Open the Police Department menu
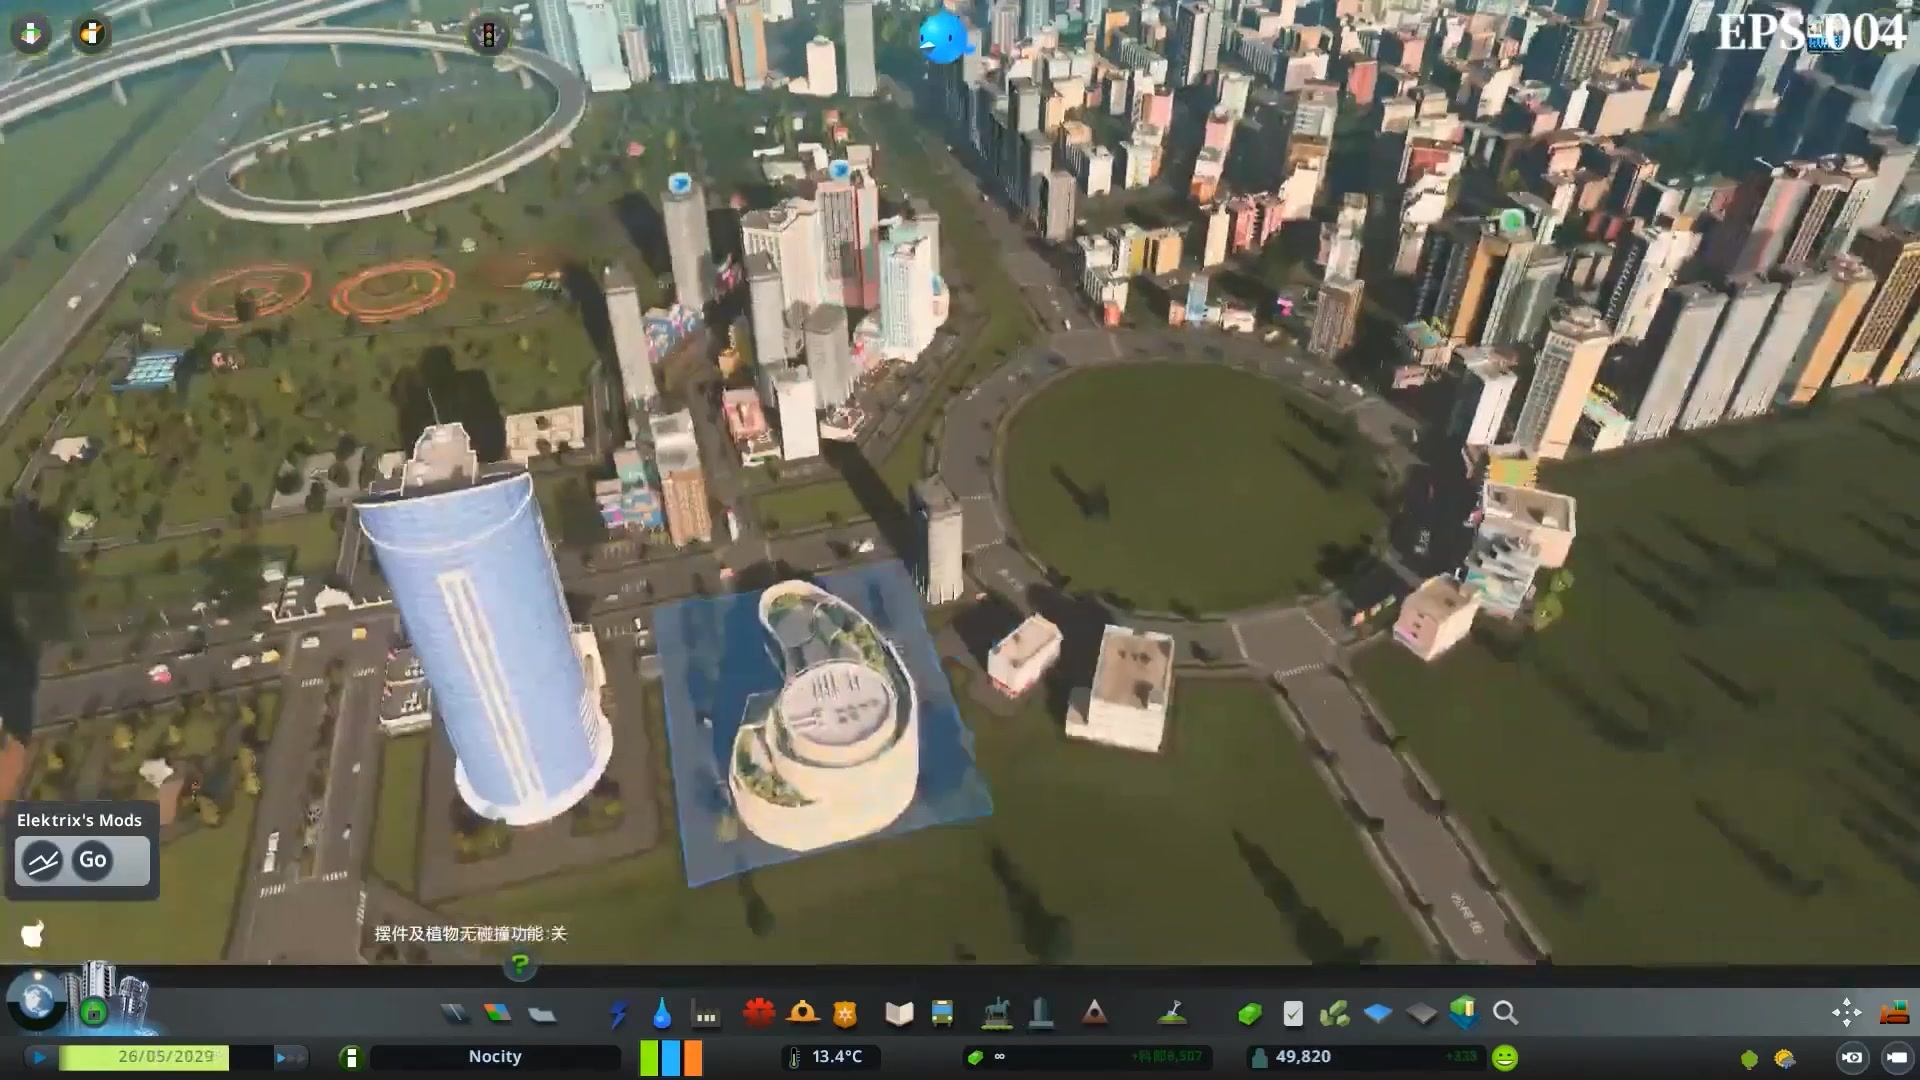Screen dimensions: 1920x1080 (845, 1014)
